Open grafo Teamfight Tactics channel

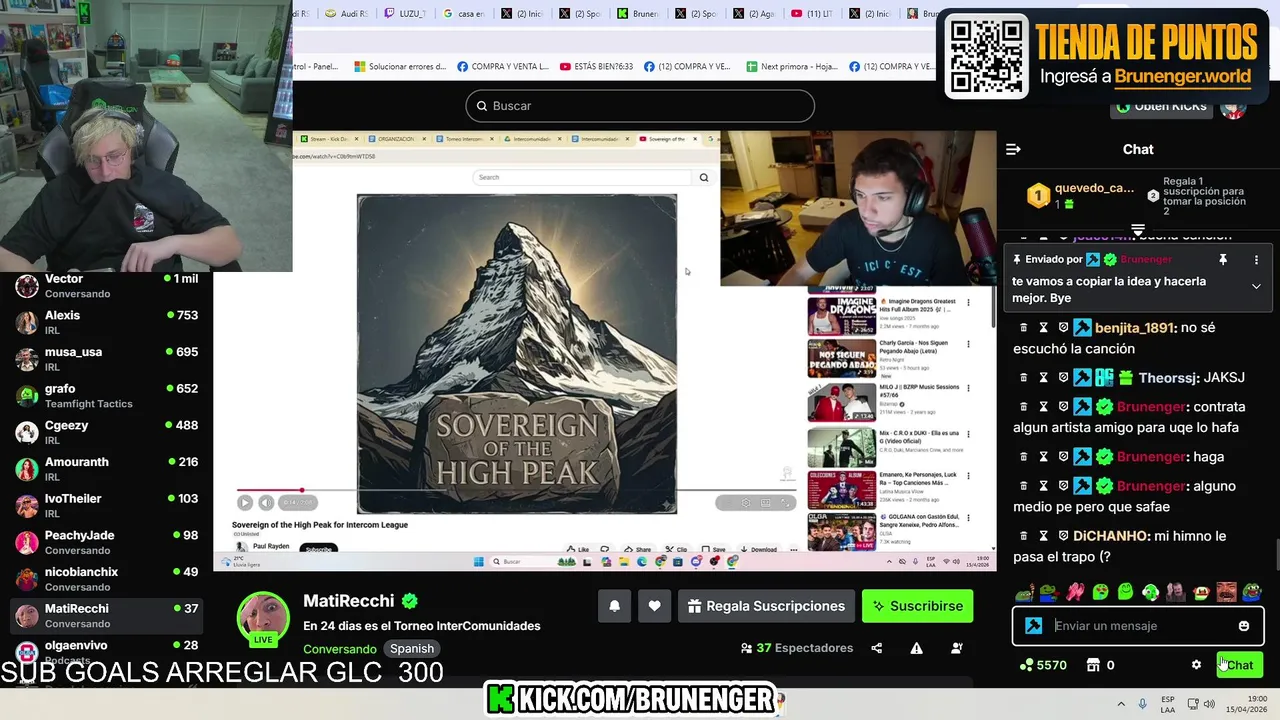[x=106, y=396]
